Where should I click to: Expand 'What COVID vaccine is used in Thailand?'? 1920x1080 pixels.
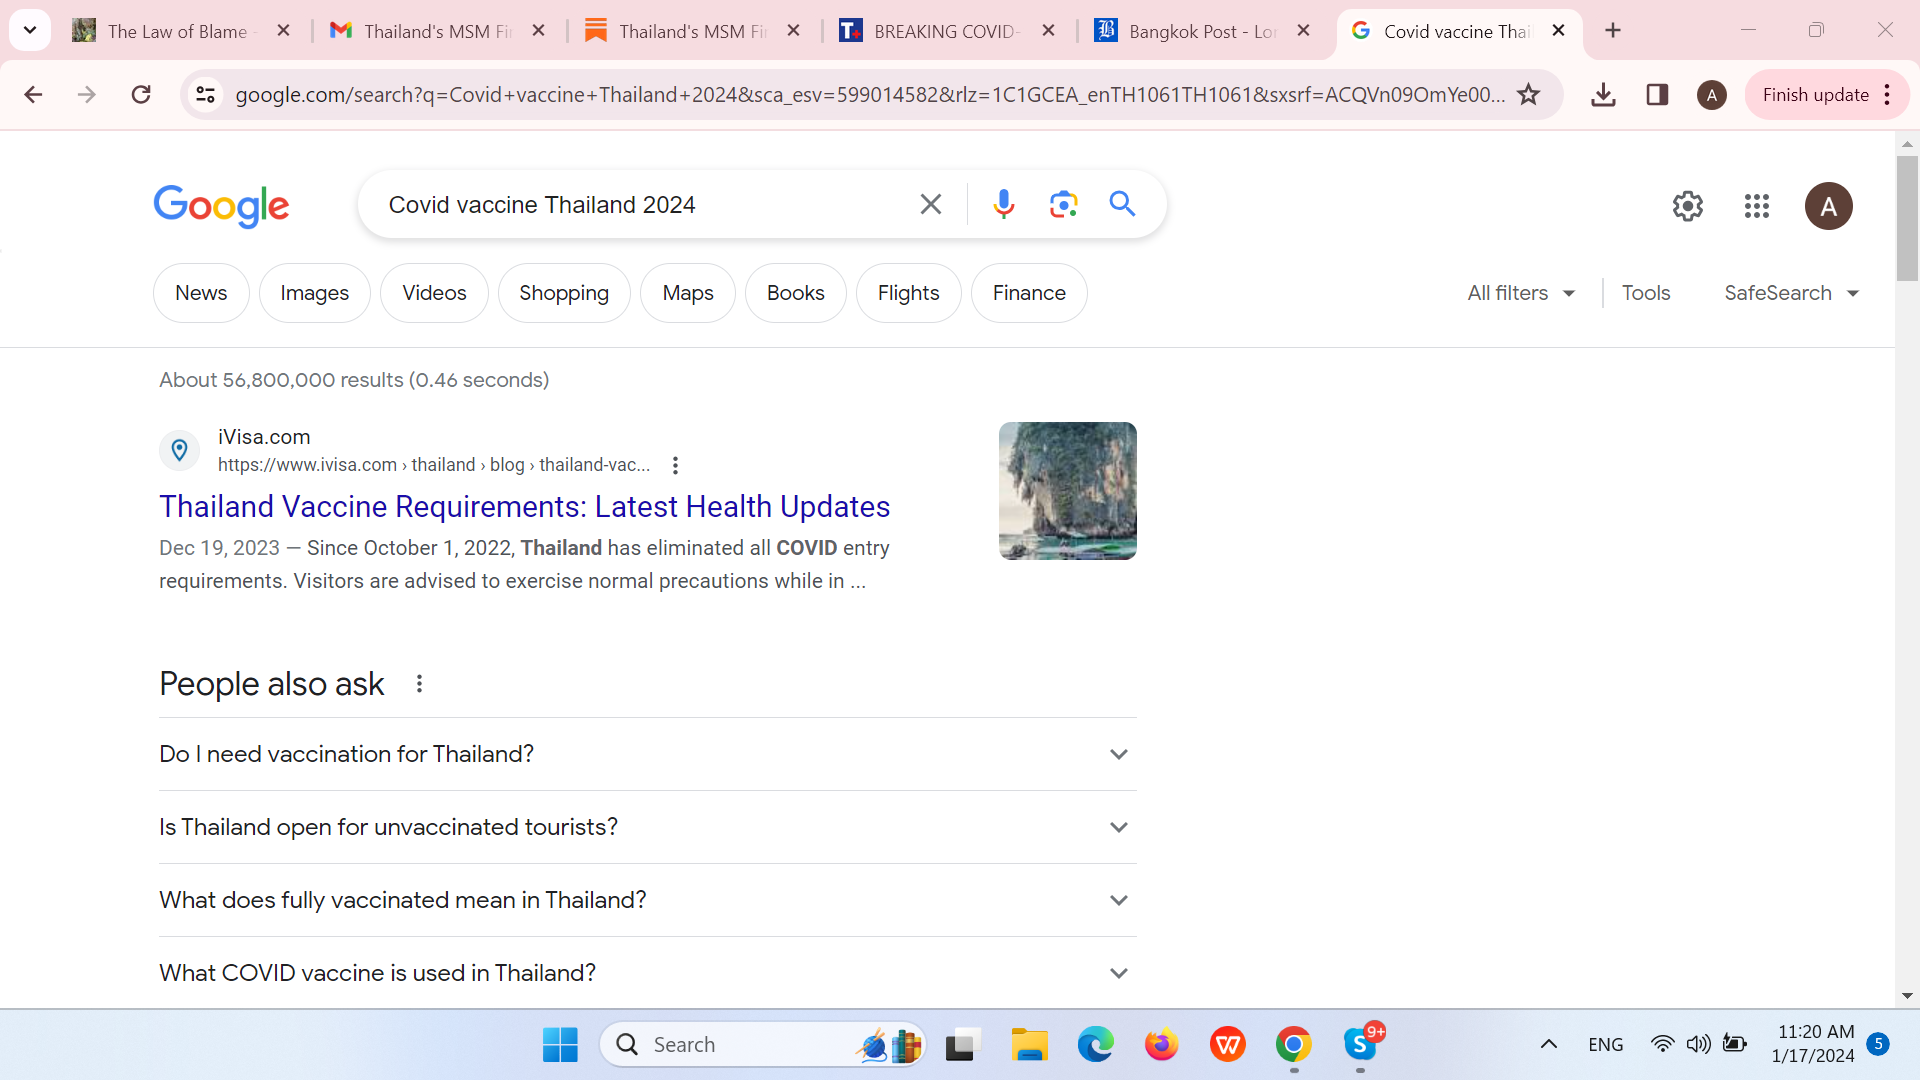647,973
